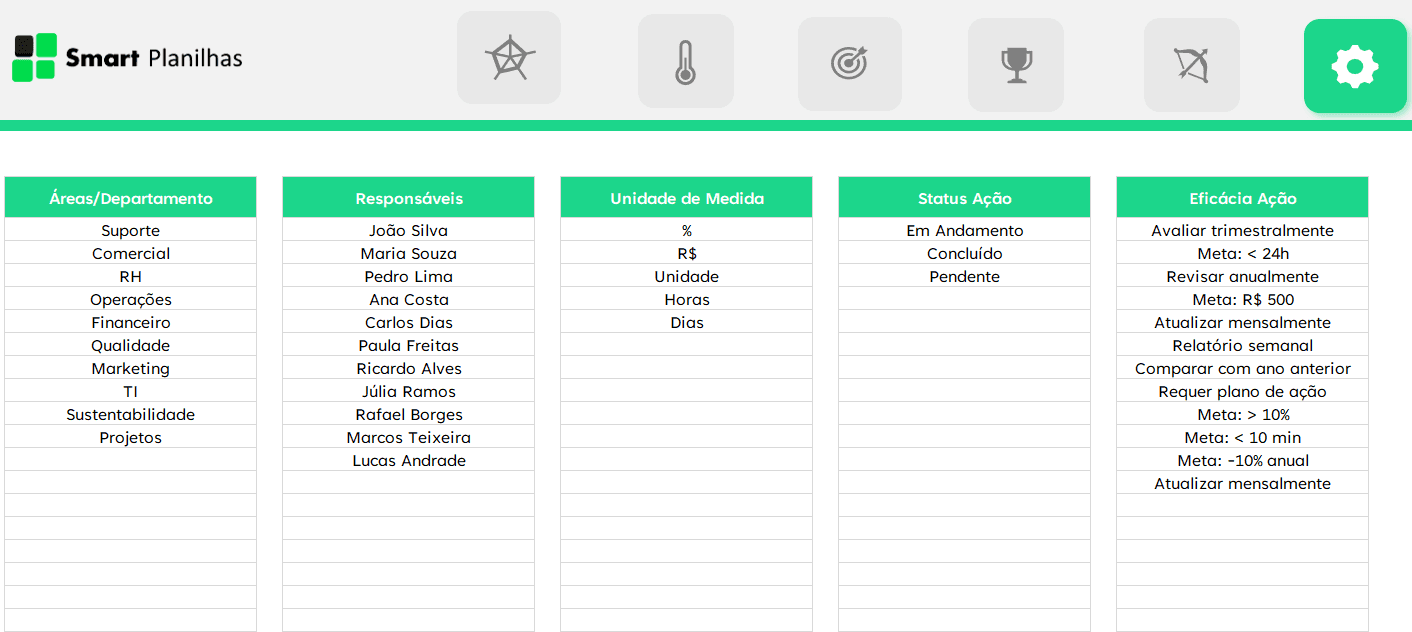
Task: Open the target bullseye icon page
Action: pyautogui.click(x=849, y=64)
